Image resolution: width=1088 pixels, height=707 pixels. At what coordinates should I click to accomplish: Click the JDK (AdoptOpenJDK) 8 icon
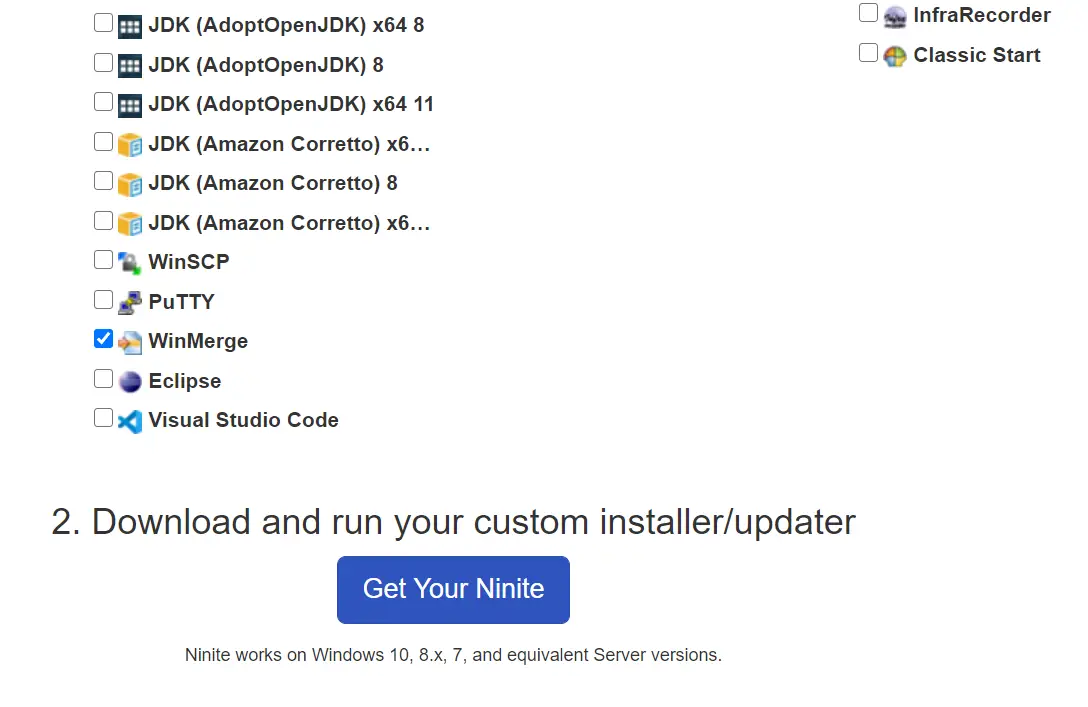pos(130,66)
